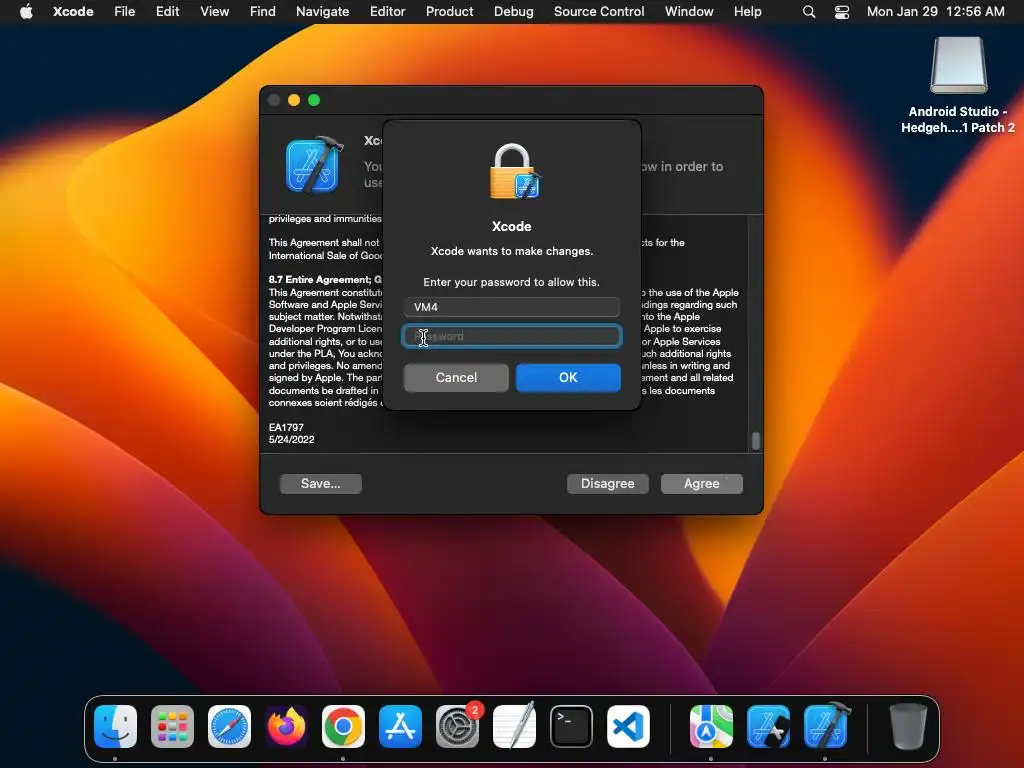Screen dimensions: 1024x768
Task: Focus the Password field
Action: click(511, 336)
